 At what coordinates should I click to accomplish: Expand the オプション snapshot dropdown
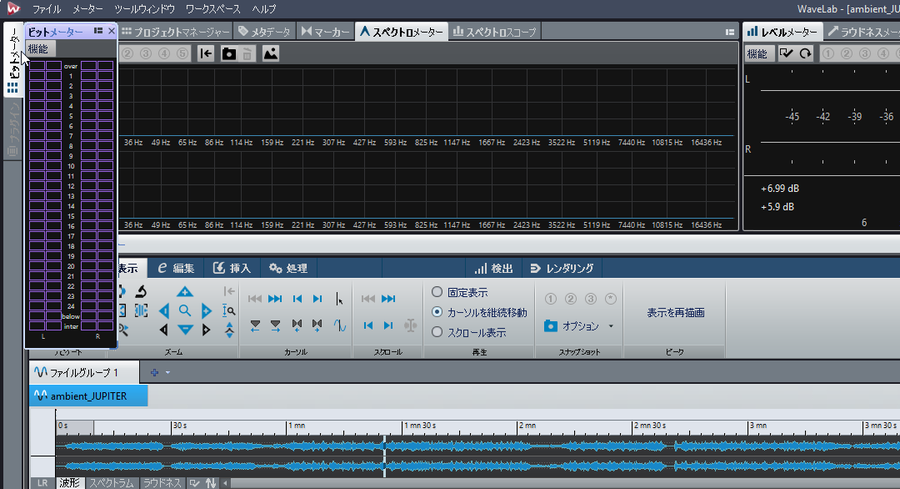coord(611,326)
